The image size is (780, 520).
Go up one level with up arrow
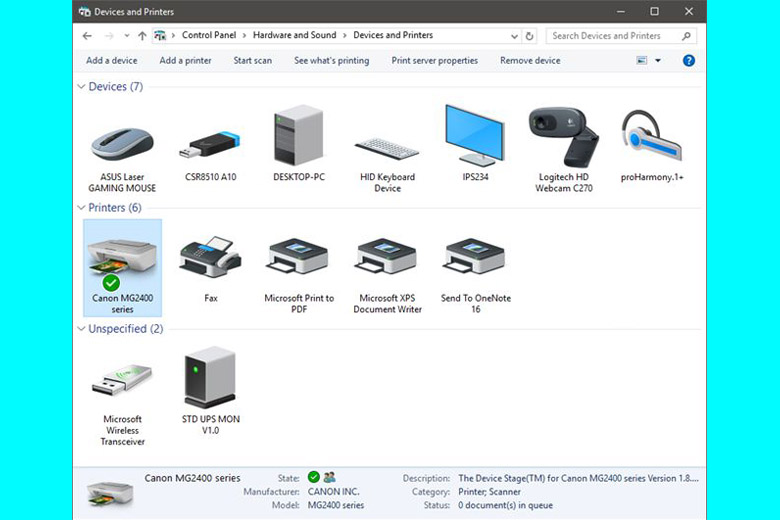tap(142, 36)
